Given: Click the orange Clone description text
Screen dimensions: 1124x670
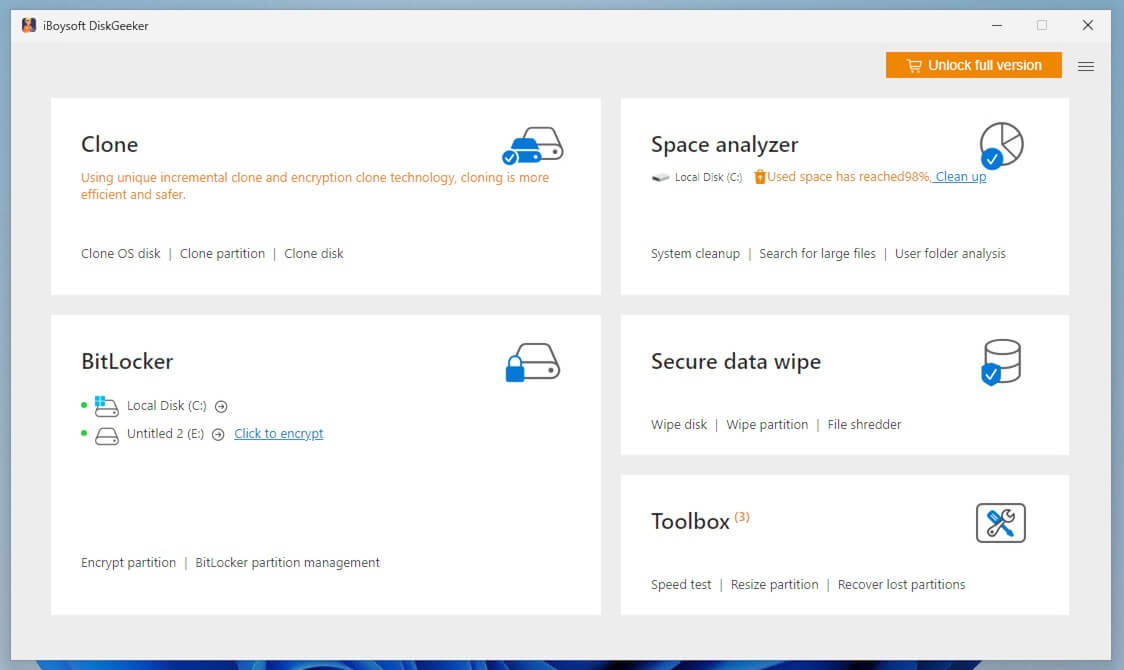Looking at the screenshot, I should pos(315,186).
